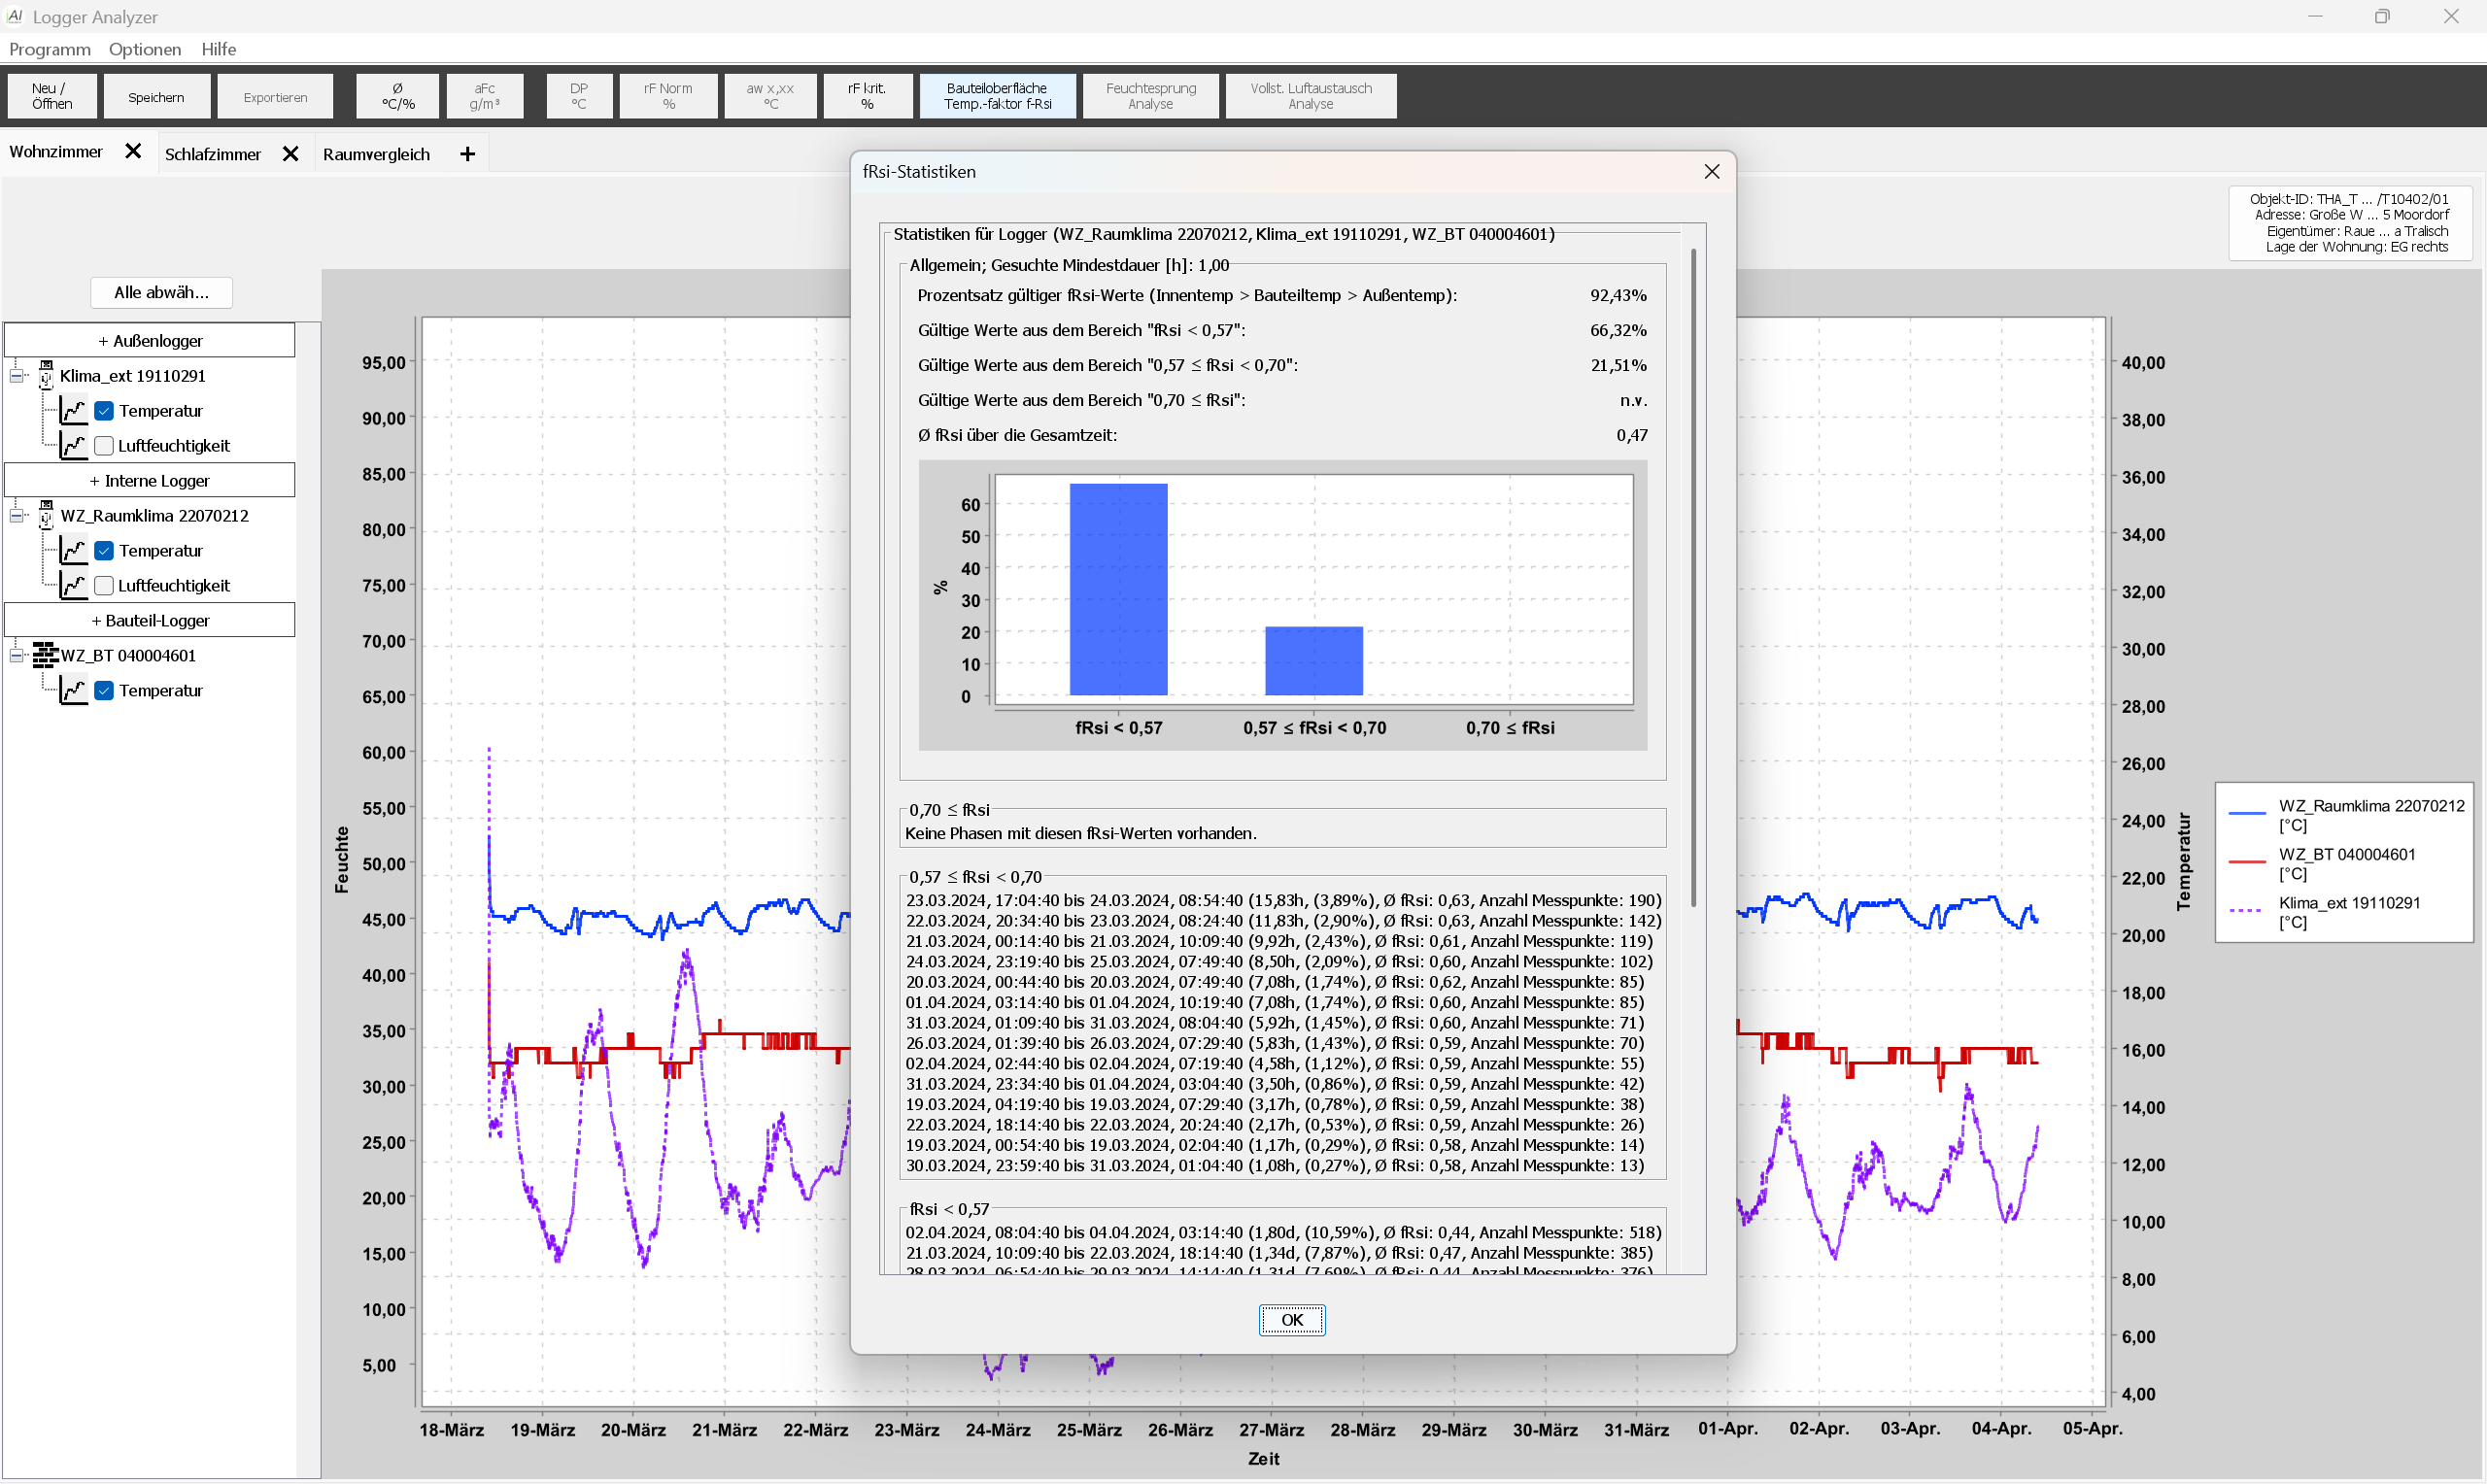Collapse the Klima_ext 19110291 tree node

point(17,376)
